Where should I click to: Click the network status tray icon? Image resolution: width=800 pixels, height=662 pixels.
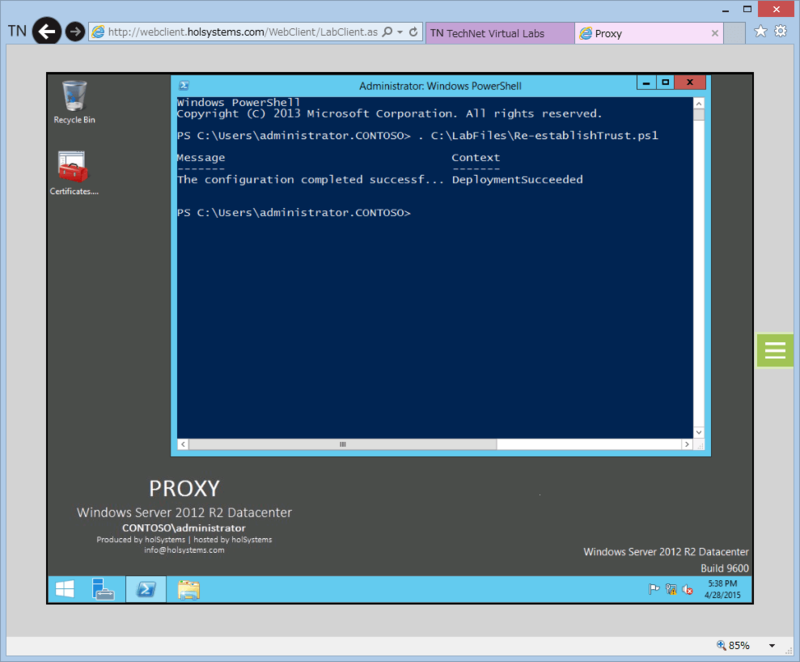point(671,590)
